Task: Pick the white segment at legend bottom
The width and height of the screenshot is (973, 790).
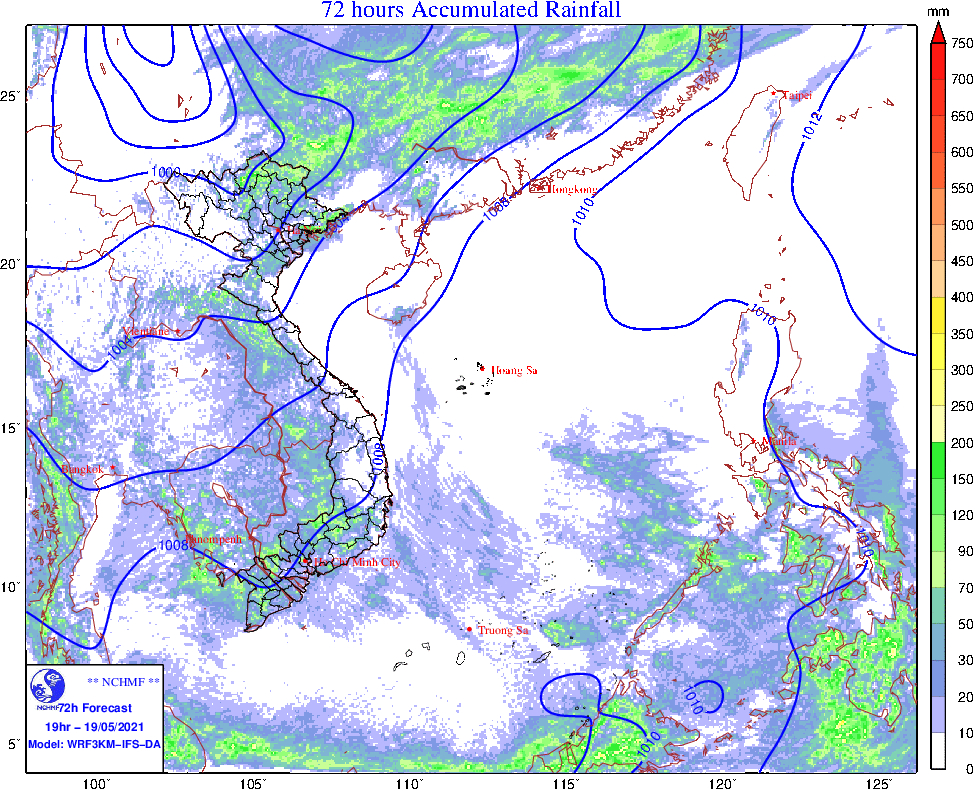Action: (x=938, y=750)
